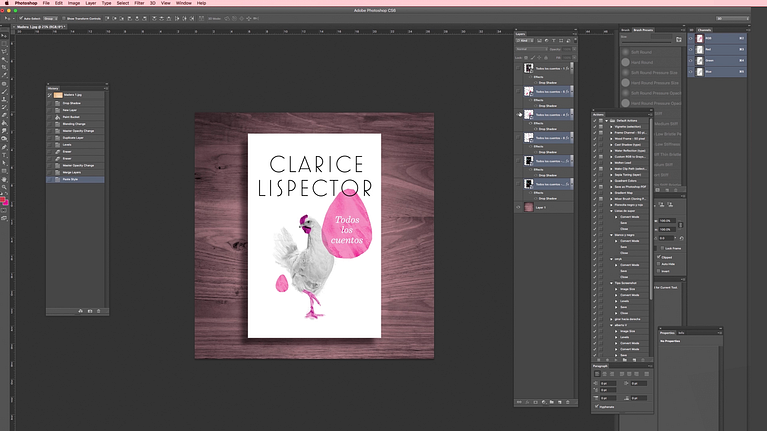The image size is (767, 431).
Task: Expand the Vignette (selection) action
Action: [x=611, y=126]
